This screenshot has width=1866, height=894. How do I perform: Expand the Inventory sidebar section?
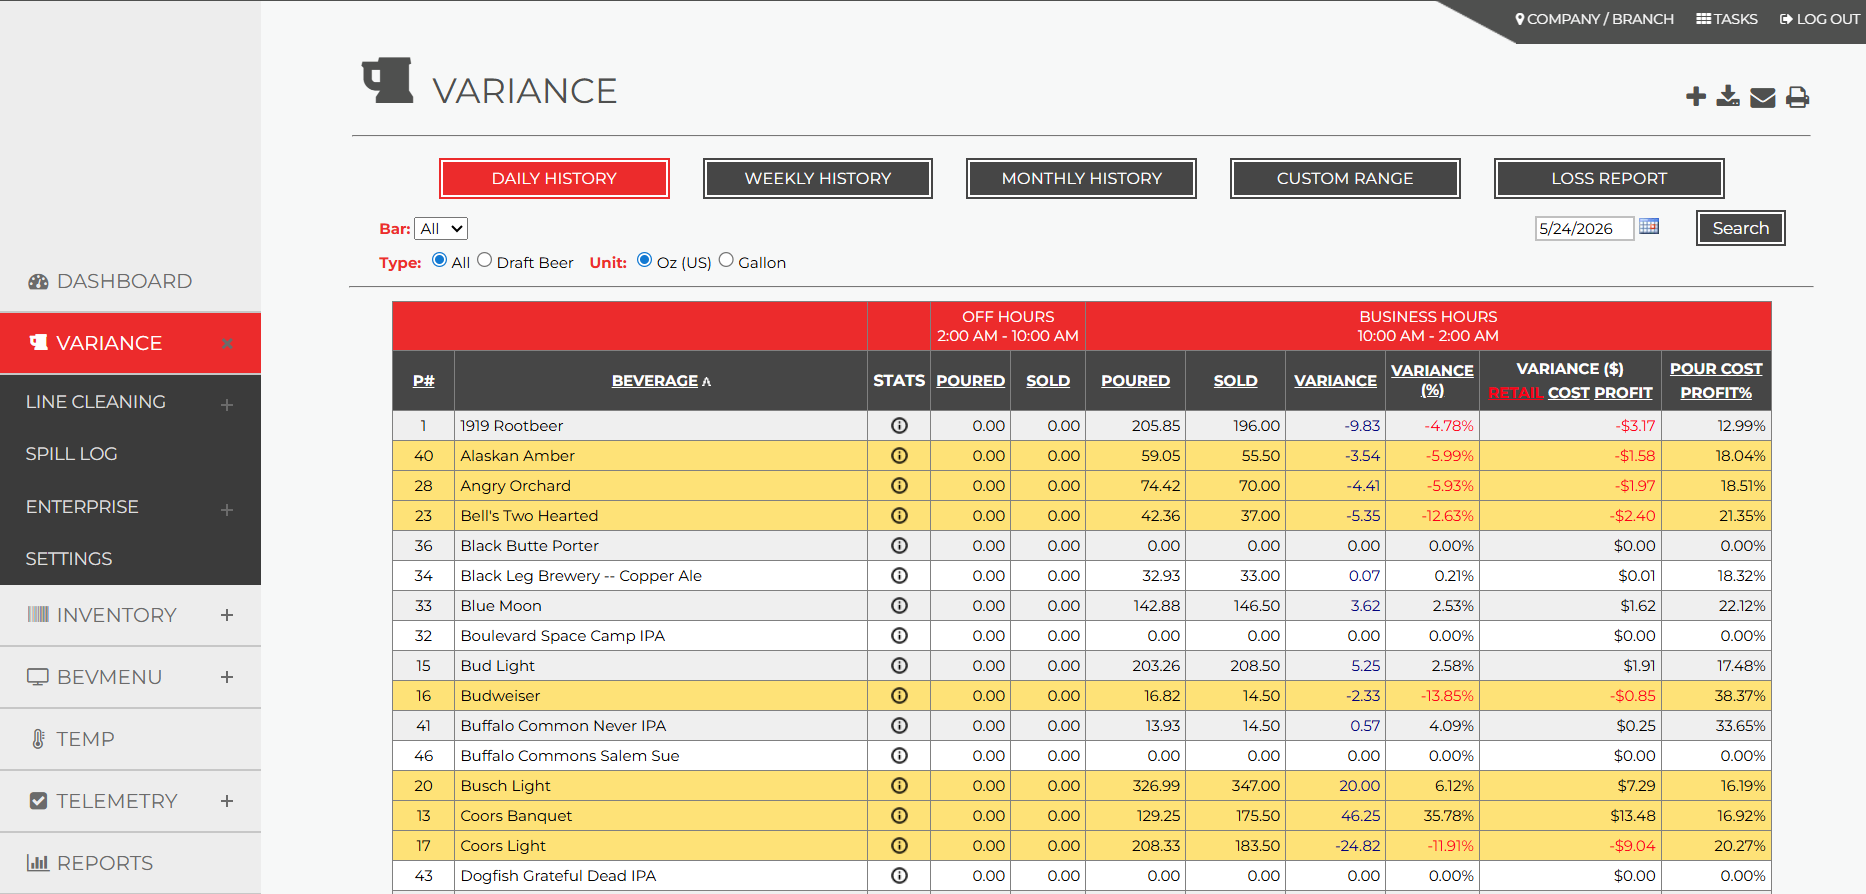click(x=227, y=615)
